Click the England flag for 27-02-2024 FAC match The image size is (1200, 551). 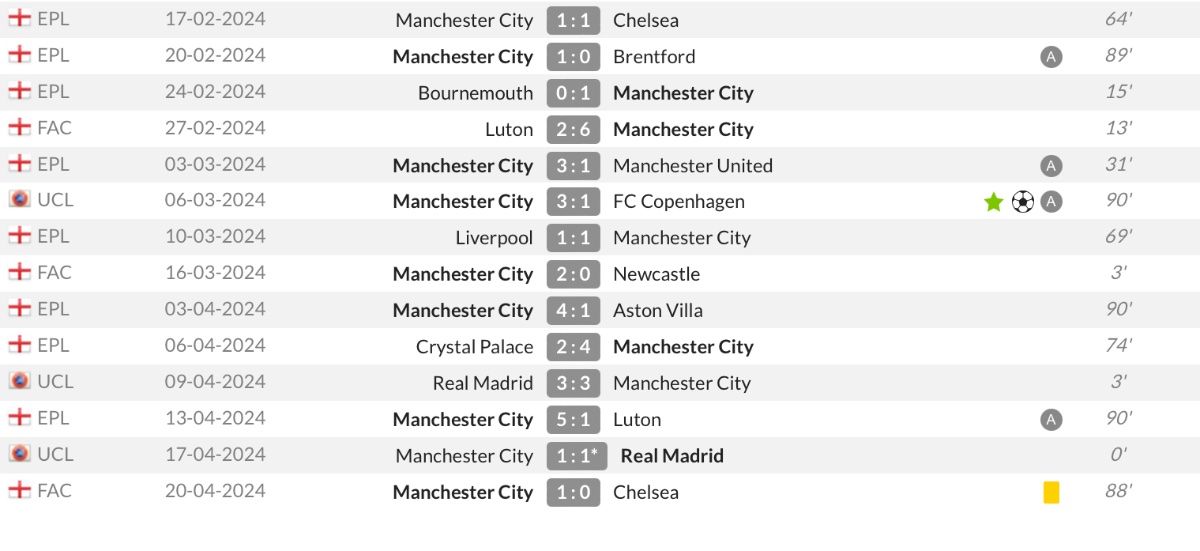19,127
